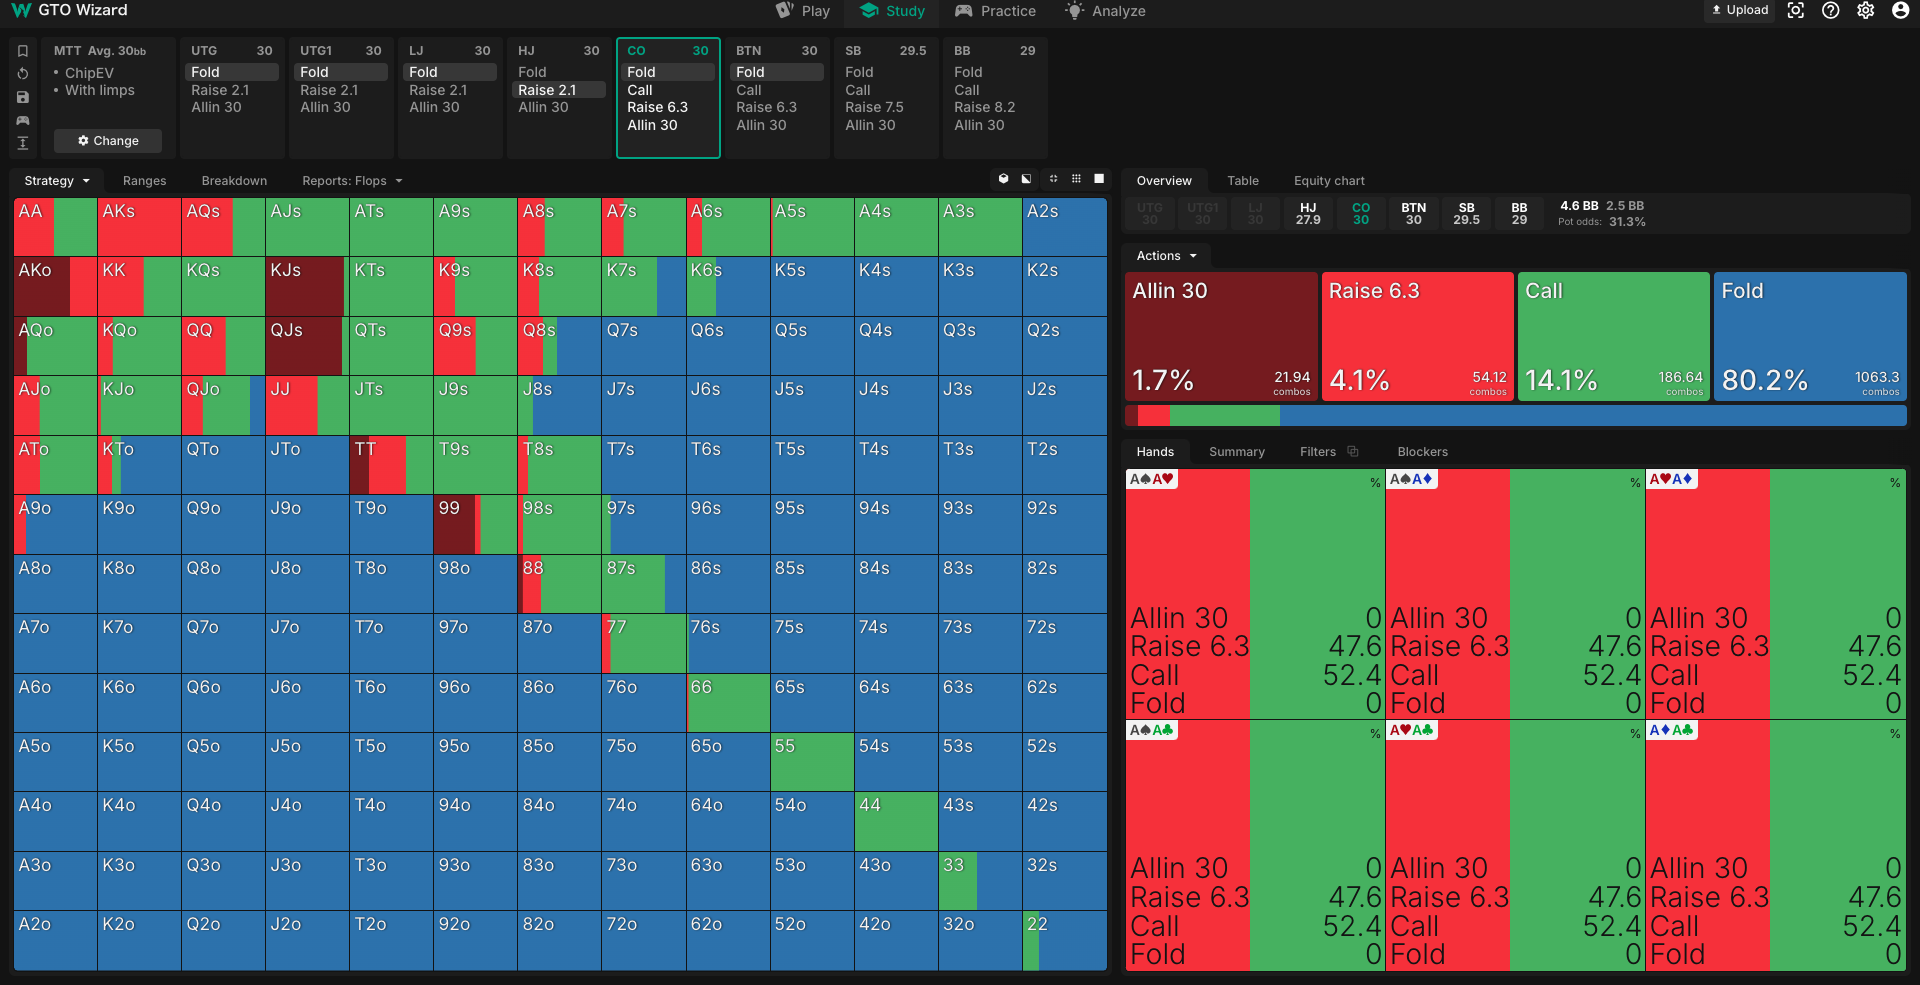1920x985 pixels.
Task: Expand the Strategy dropdown
Action: [57, 181]
